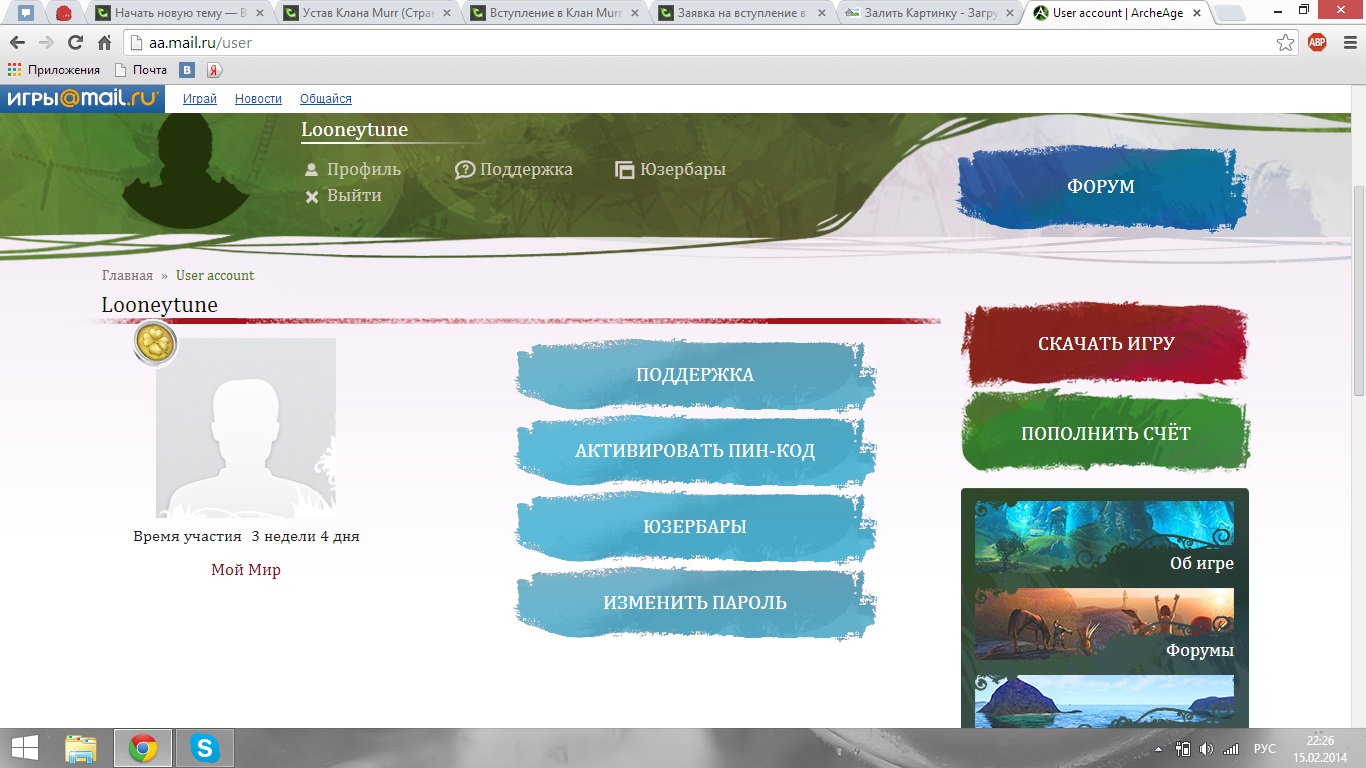Open the Форумы thumbnail
Viewport: 1366px width, 768px height.
(x=1104, y=625)
